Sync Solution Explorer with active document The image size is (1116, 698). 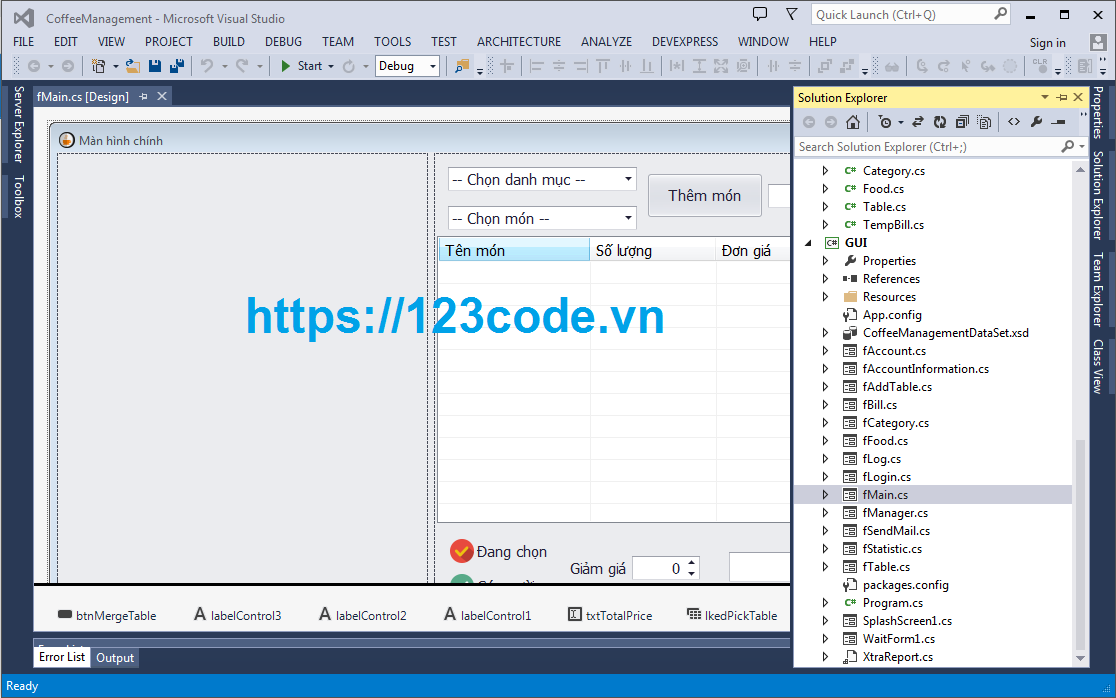pyautogui.click(x=917, y=121)
